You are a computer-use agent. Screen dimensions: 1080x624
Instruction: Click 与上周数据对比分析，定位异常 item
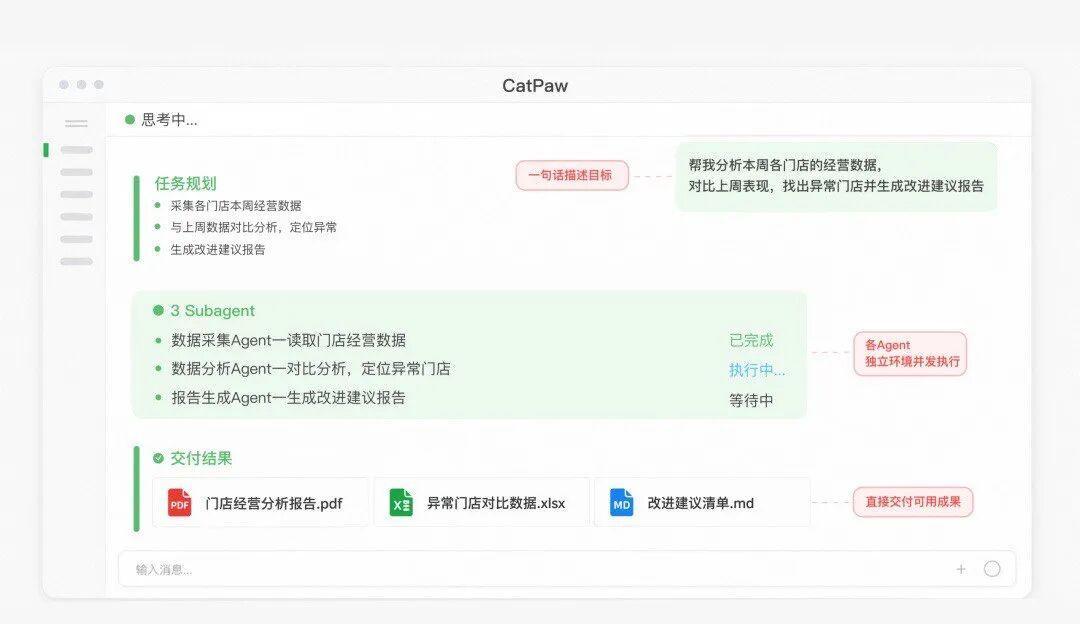pyautogui.click(x=253, y=227)
